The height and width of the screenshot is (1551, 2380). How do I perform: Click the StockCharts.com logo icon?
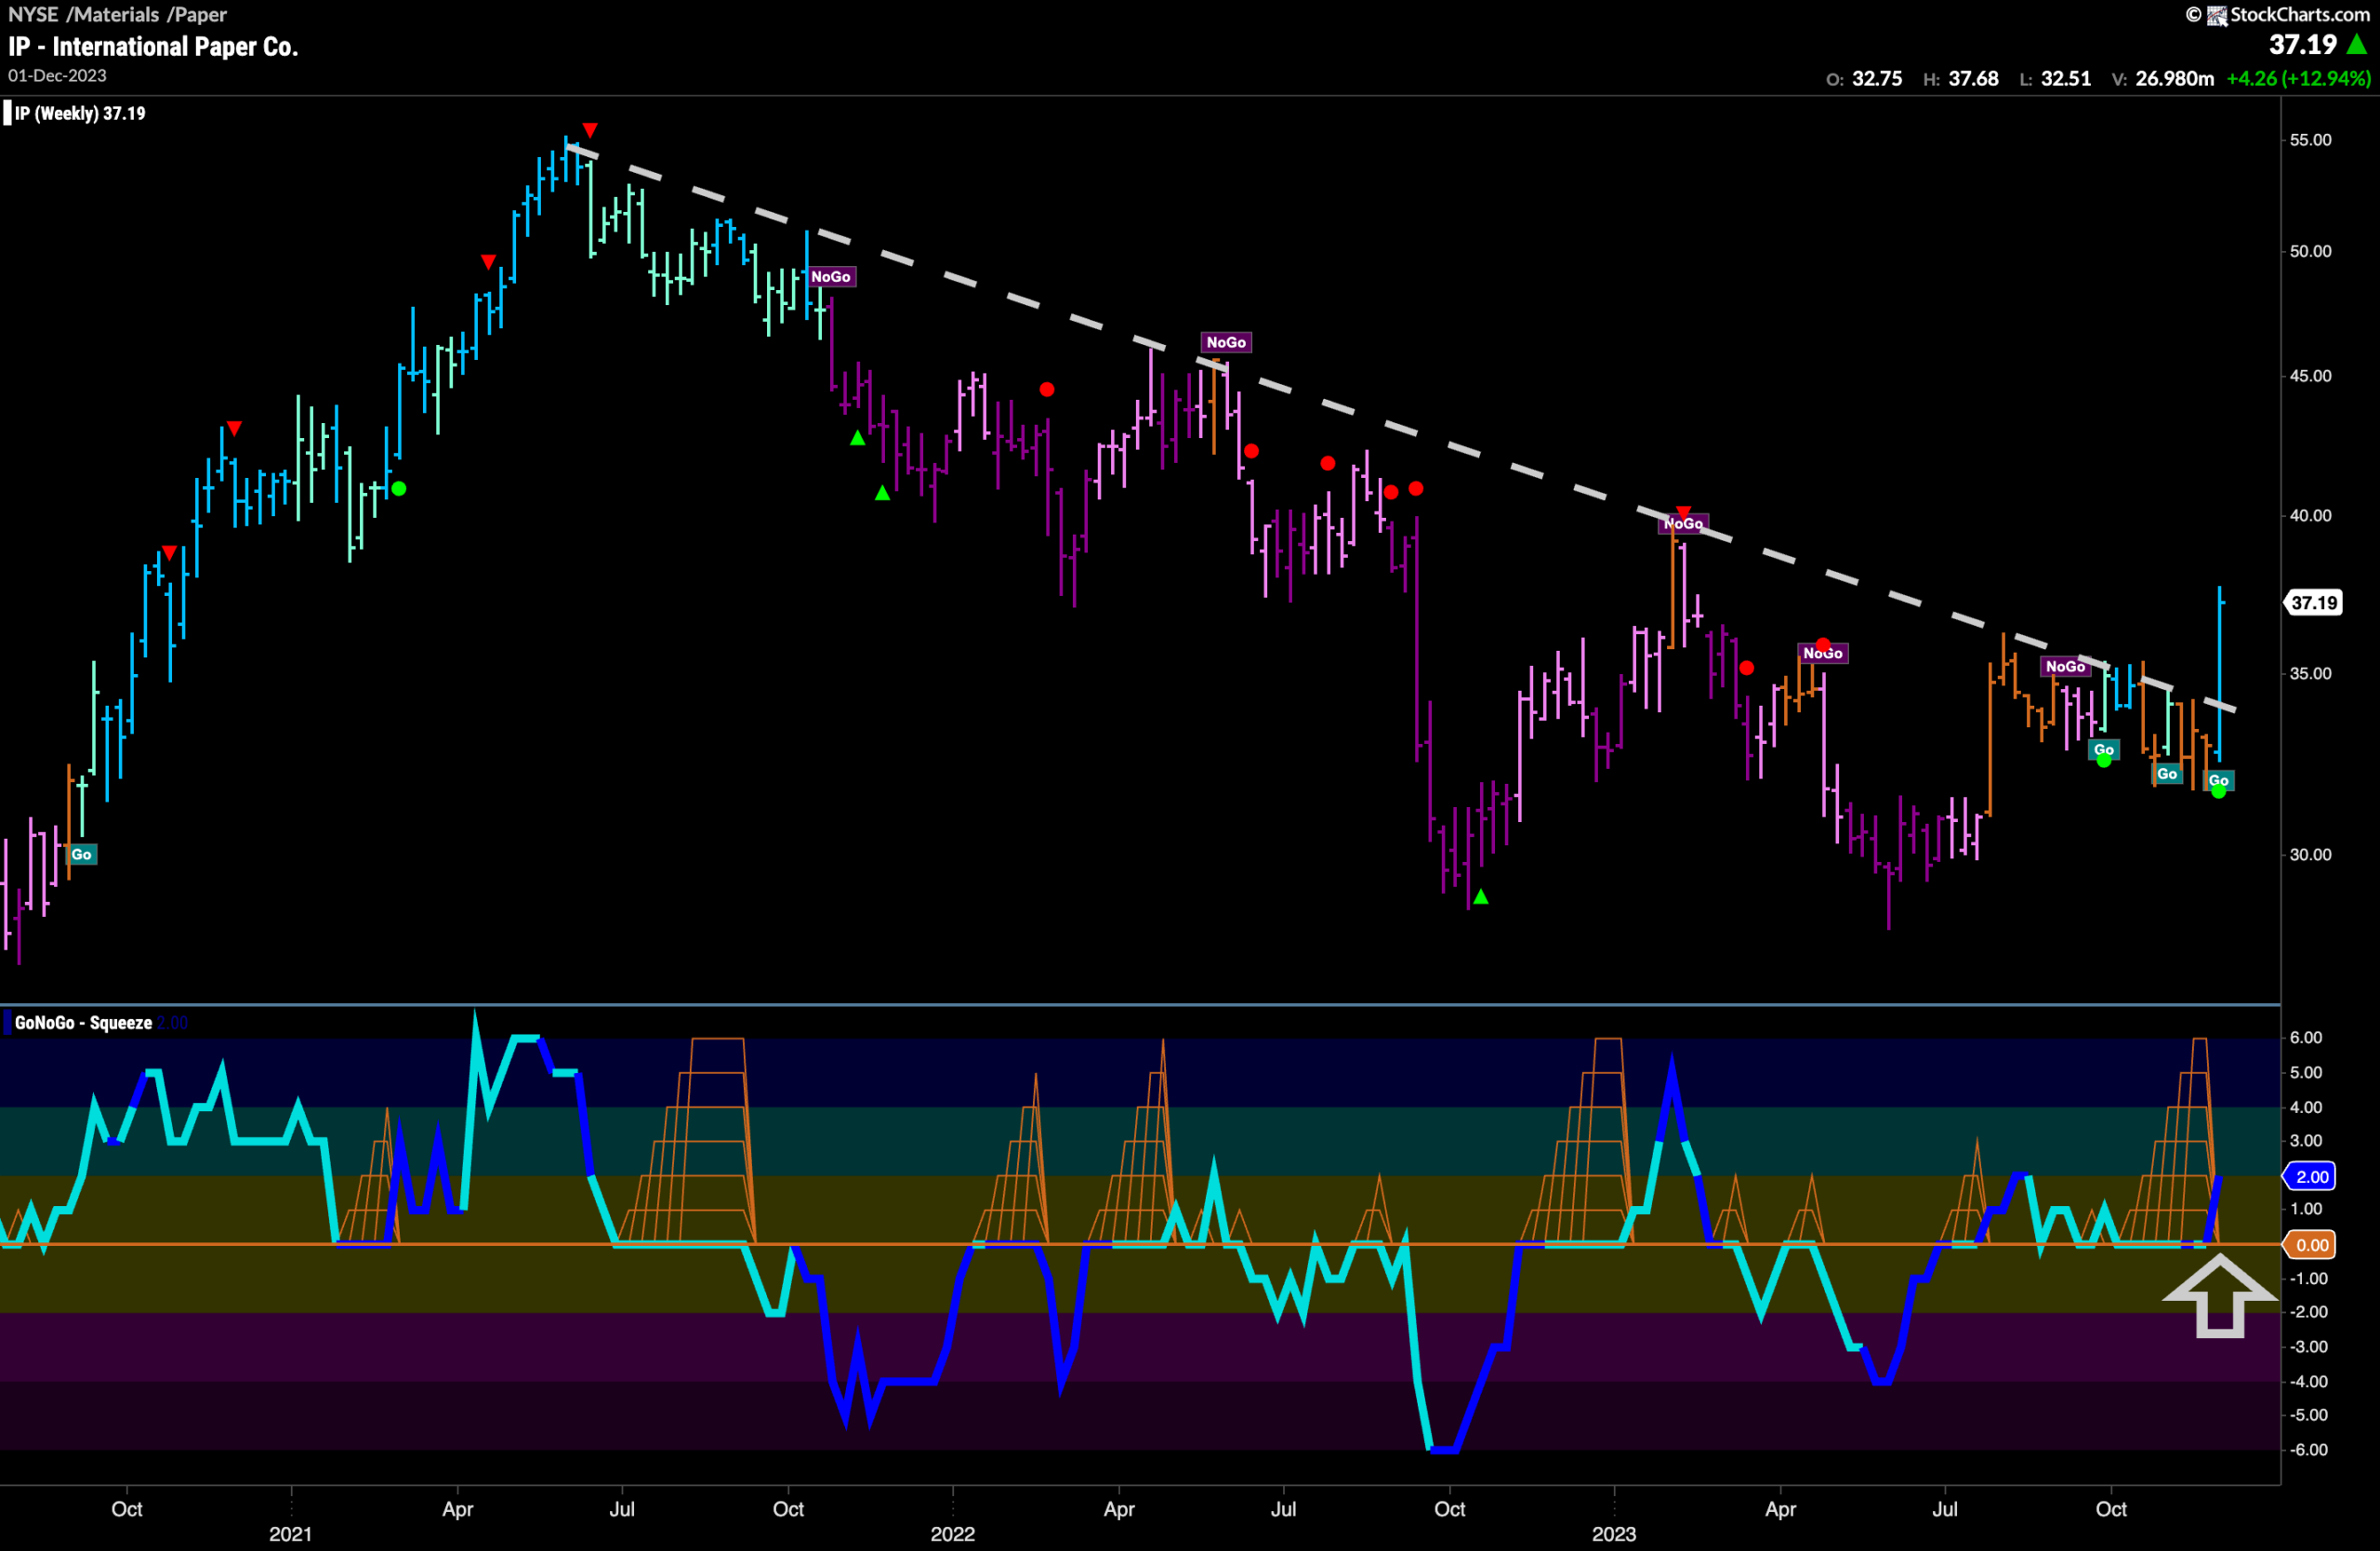(x=2217, y=15)
